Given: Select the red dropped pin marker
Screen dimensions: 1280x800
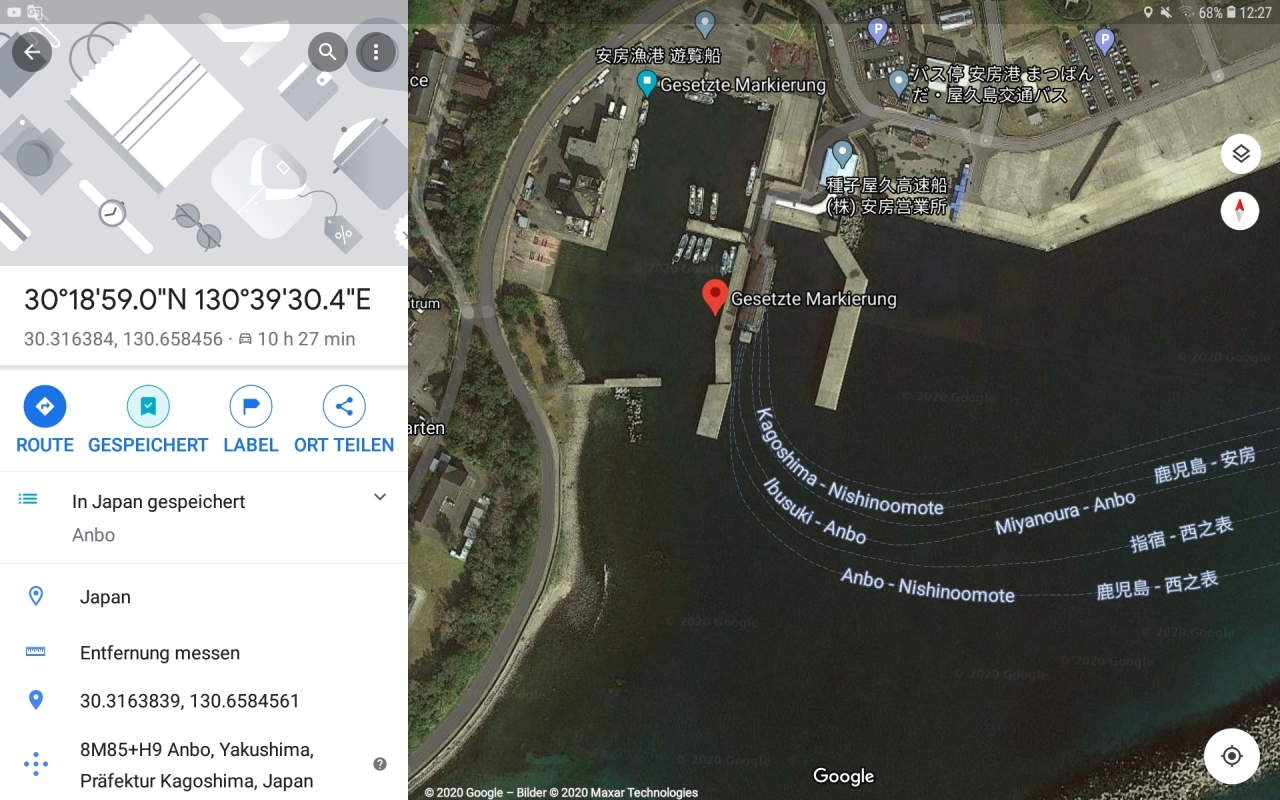Looking at the screenshot, I should pyautogui.click(x=715, y=297).
